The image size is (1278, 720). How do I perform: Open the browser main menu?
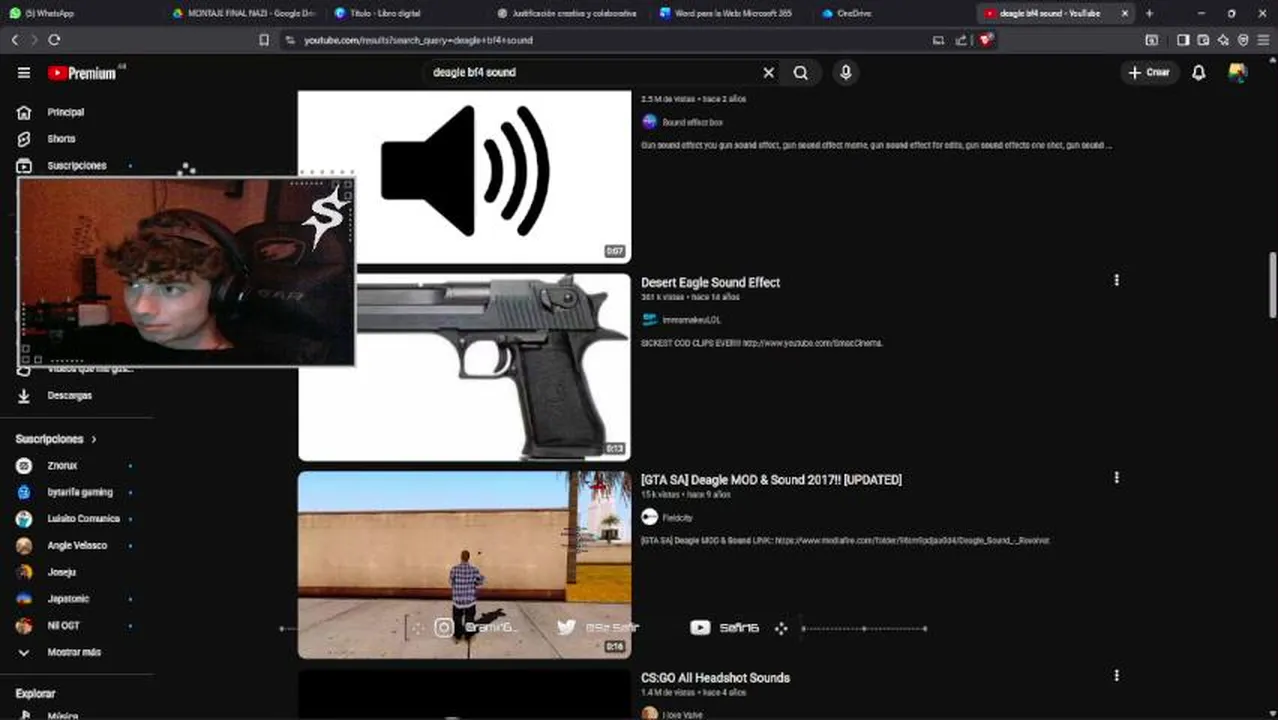pyautogui.click(x=1264, y=40)
